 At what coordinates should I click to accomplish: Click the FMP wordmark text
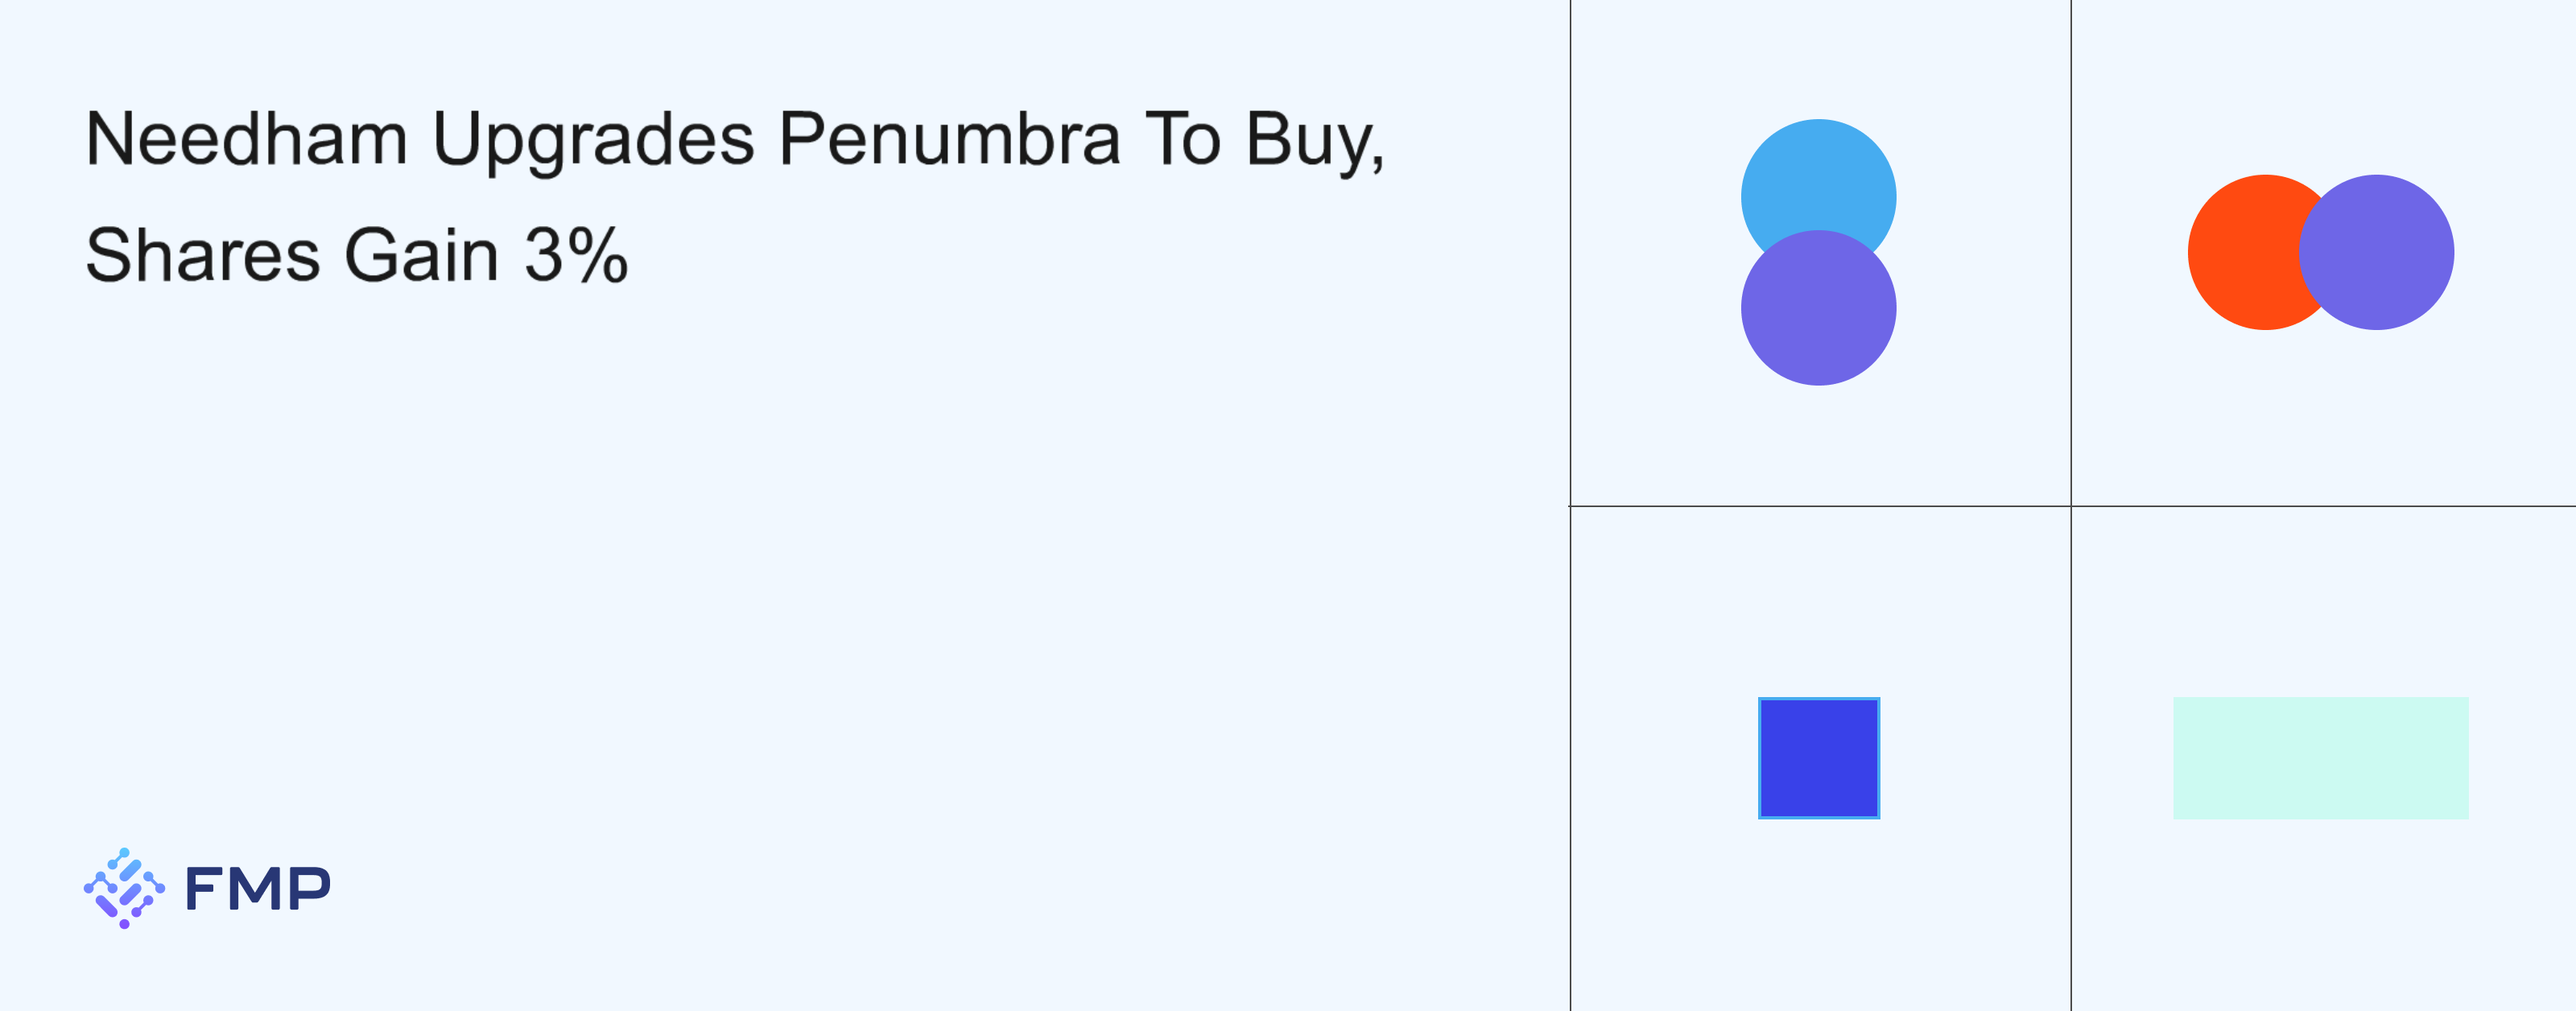click(x=258, y=888)
